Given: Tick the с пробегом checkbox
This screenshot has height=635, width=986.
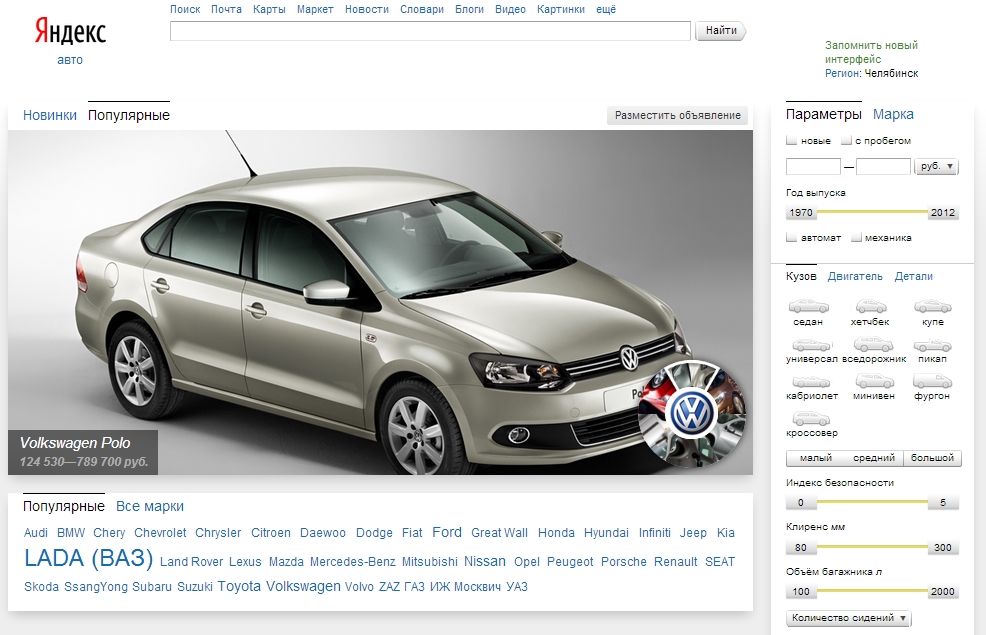Looking at the screenshot, I should tap(846, 141).
